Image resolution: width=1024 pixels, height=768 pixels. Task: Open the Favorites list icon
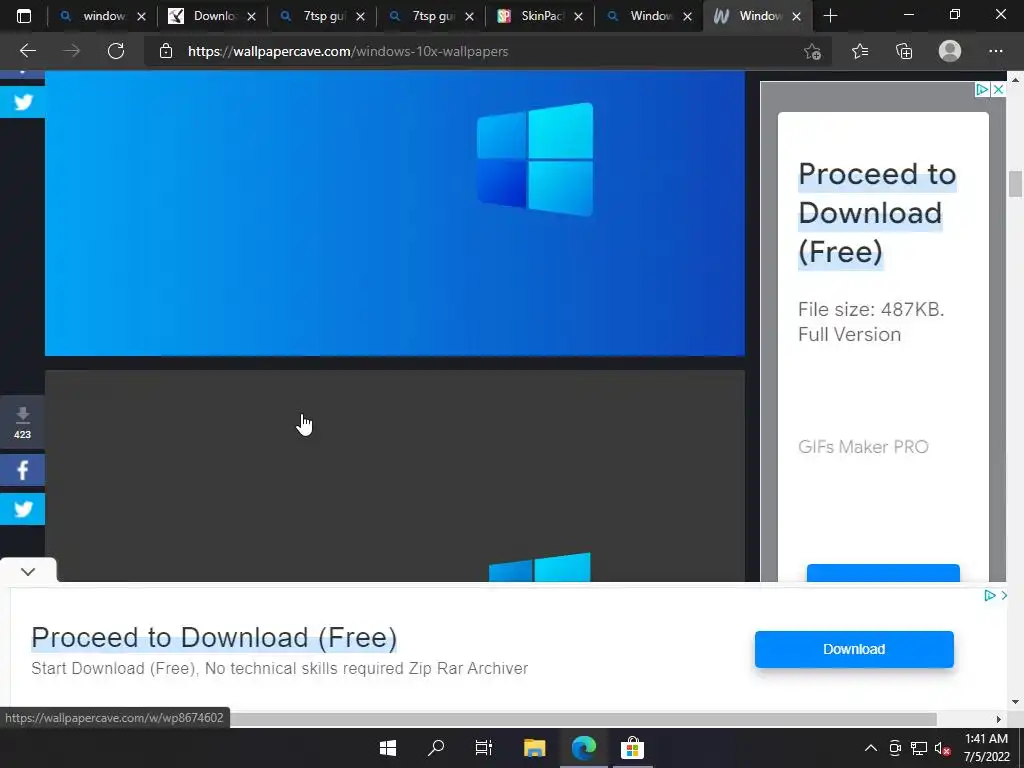(x=859, y=51)
